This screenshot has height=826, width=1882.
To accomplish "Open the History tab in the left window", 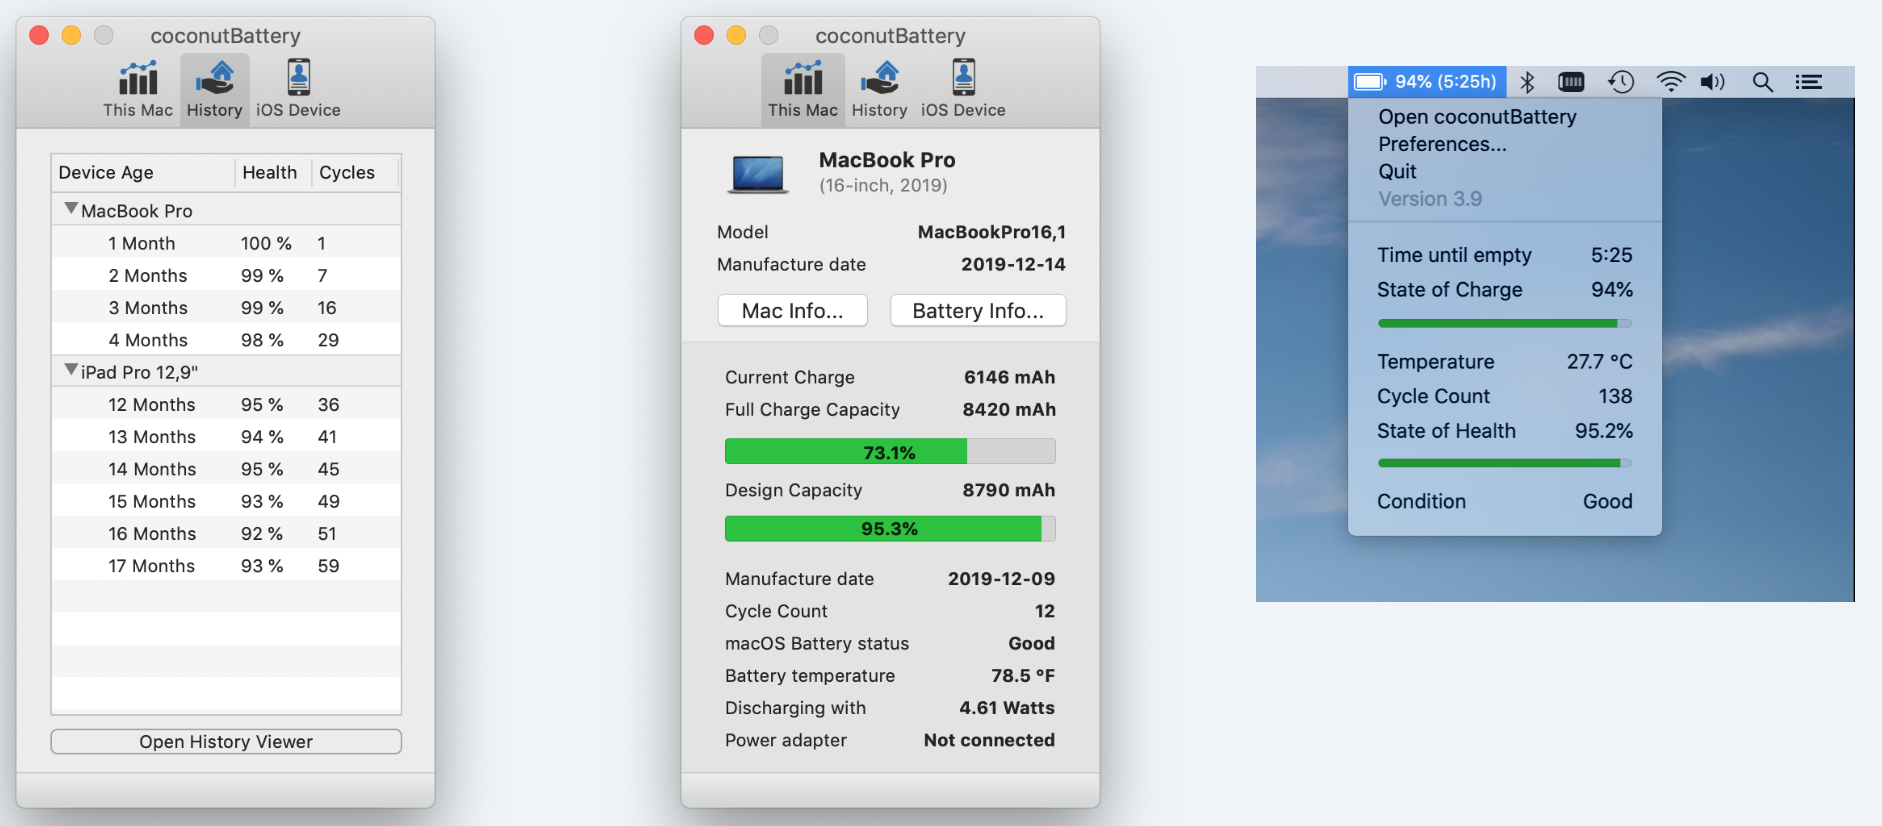I will [x=214, y=89].
